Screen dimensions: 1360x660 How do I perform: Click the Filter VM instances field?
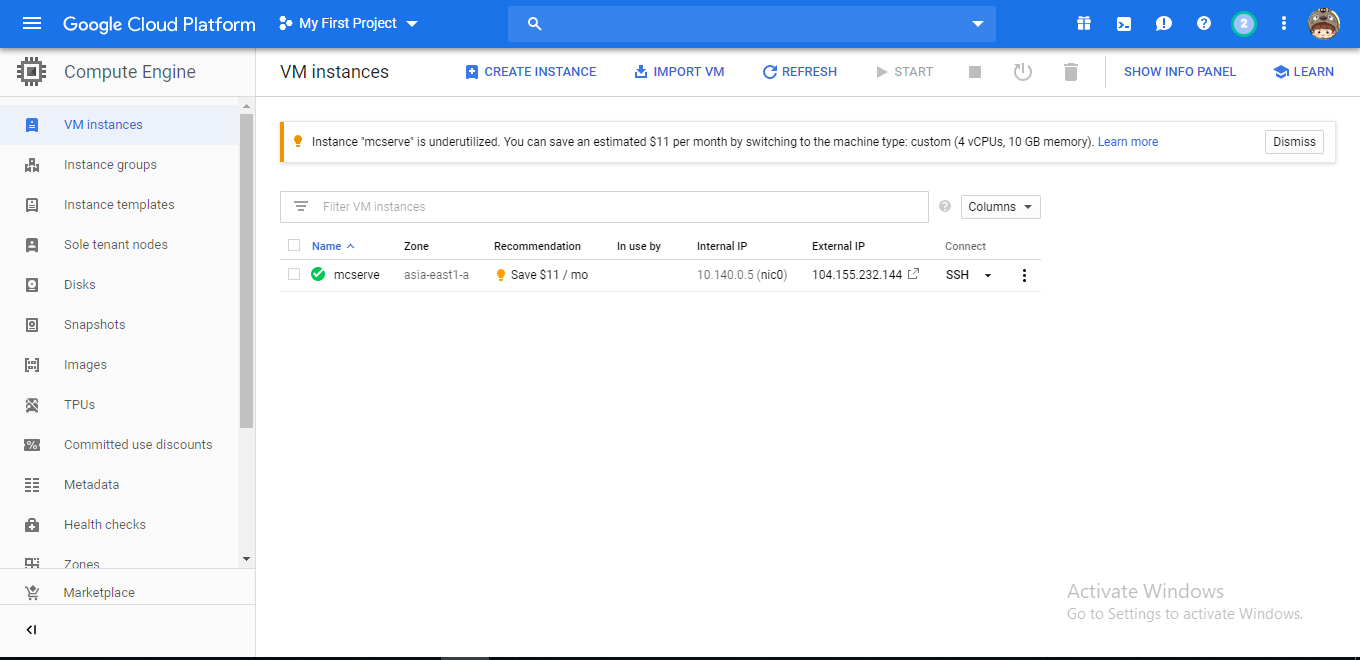pos(620,207)
